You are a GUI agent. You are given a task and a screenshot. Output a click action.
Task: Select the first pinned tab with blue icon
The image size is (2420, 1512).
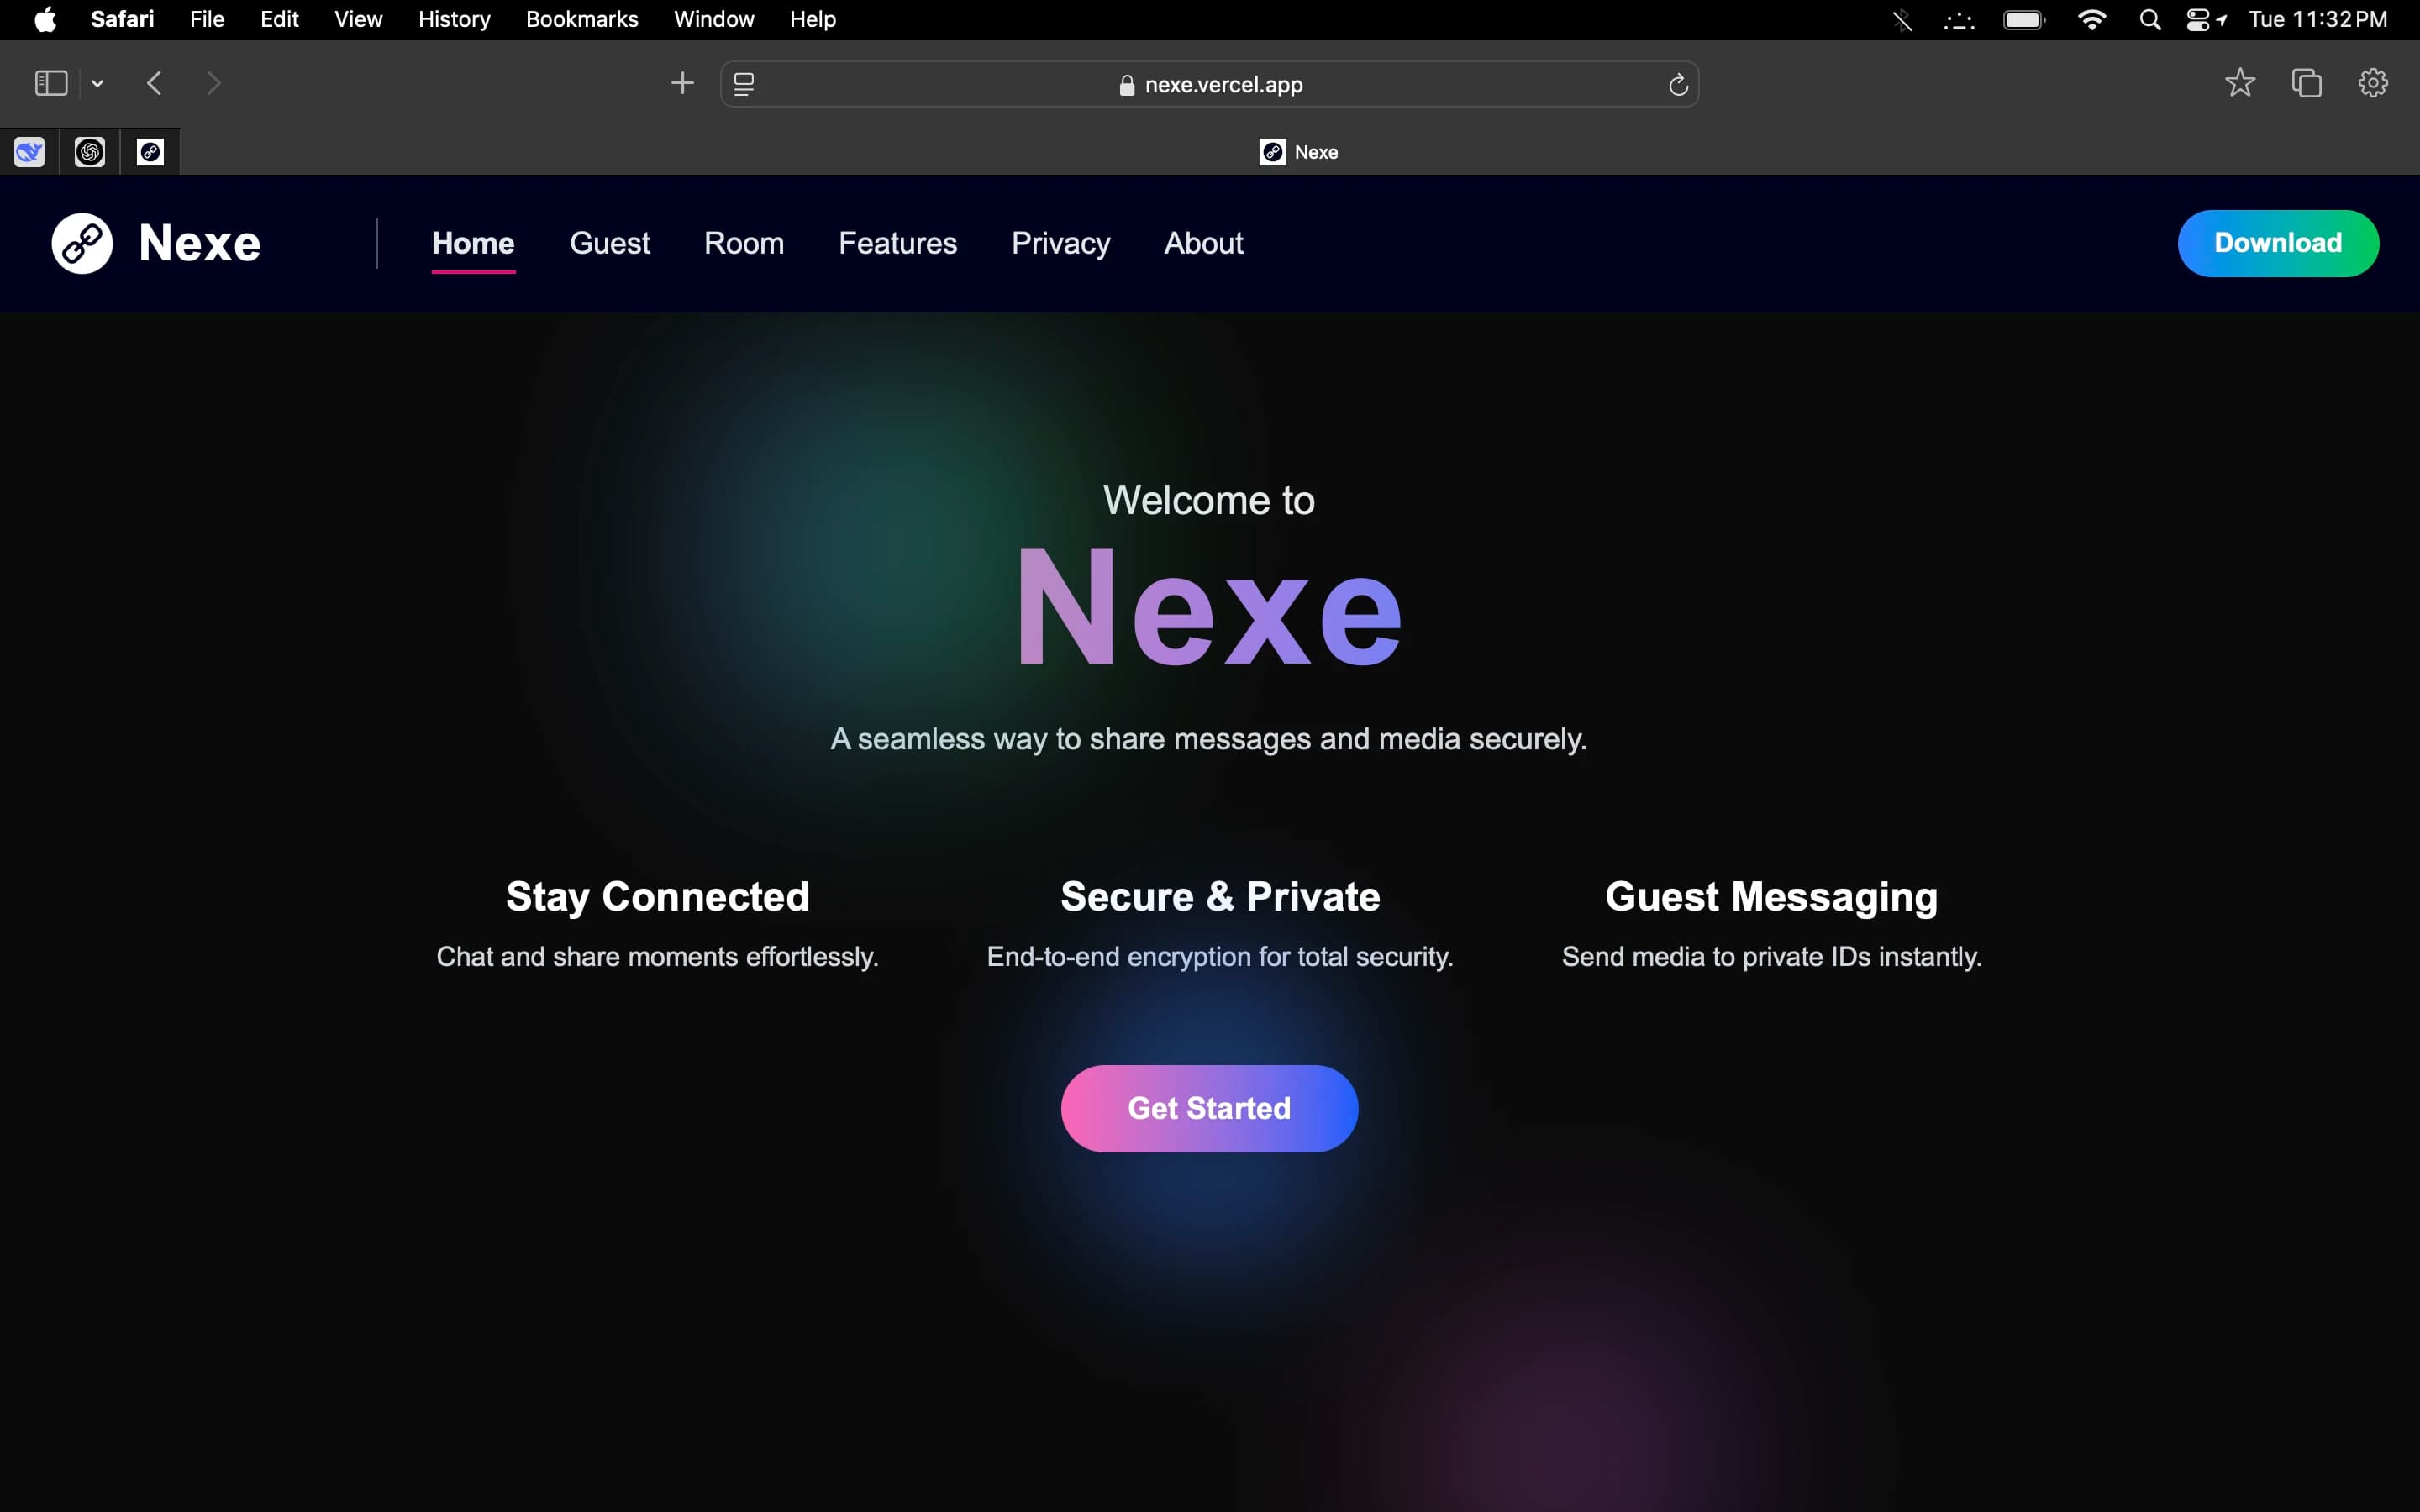click(29, 152)
